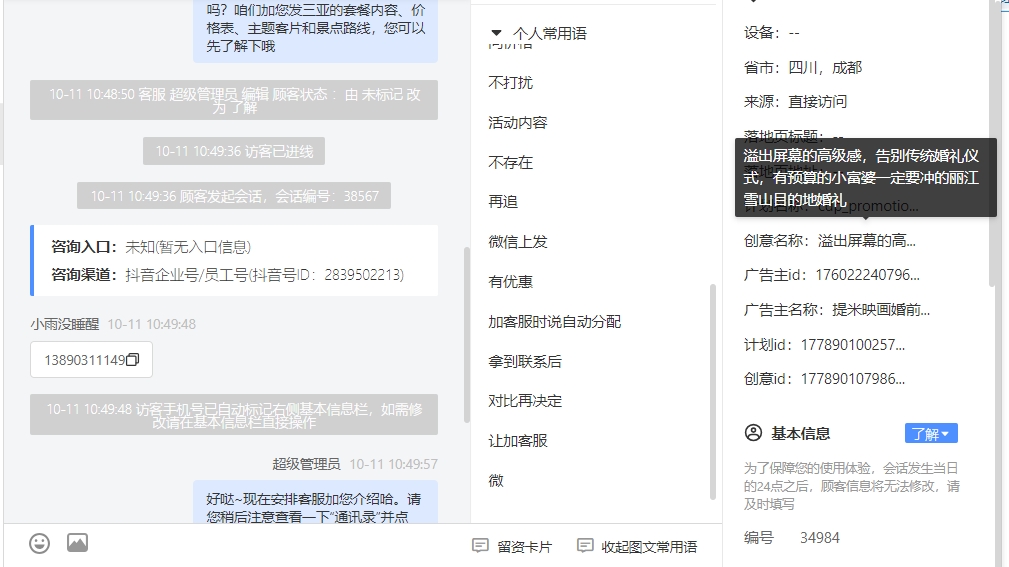Click the 计划id field
The image size is (1009, 567).
point(824,344)
